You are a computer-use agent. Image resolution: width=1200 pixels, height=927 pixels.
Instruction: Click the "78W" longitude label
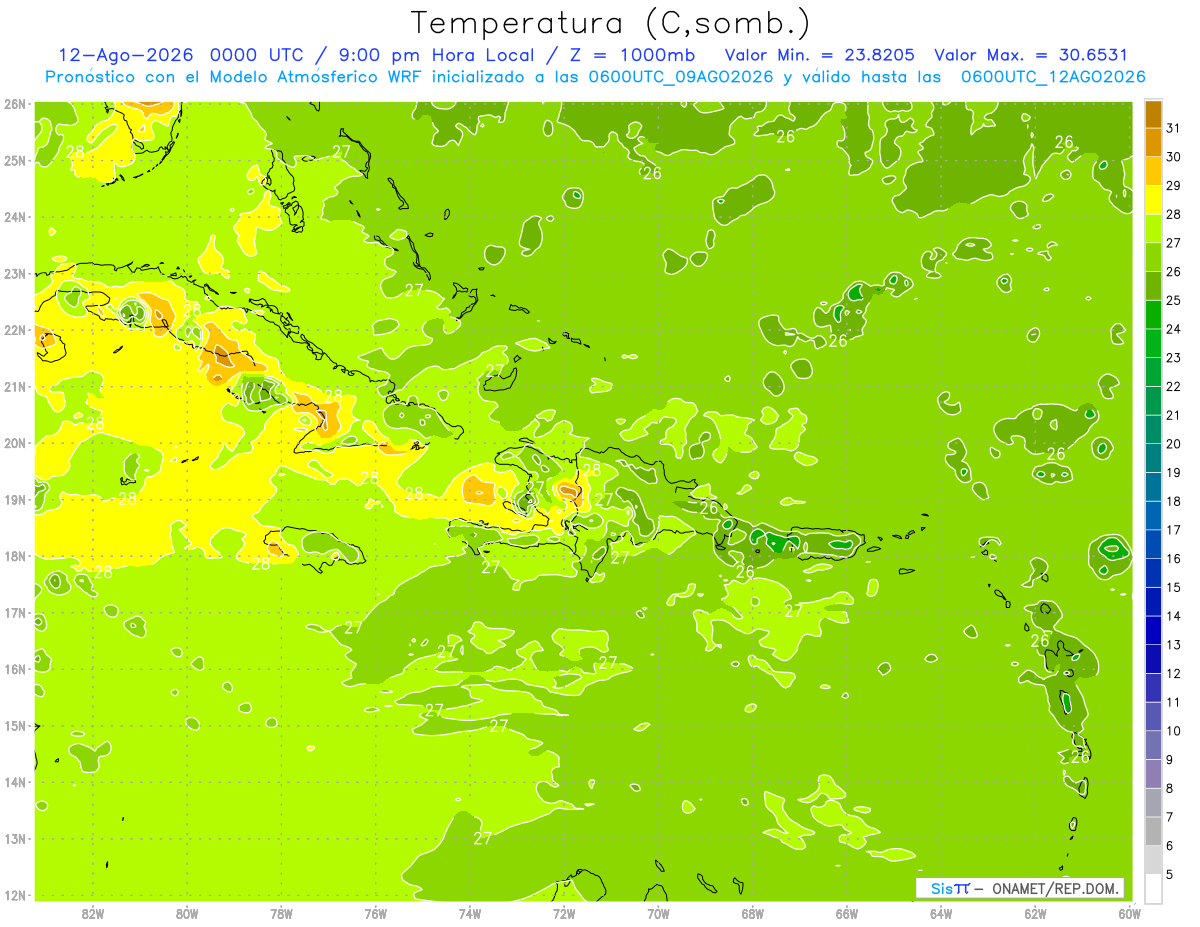[281, 913]
